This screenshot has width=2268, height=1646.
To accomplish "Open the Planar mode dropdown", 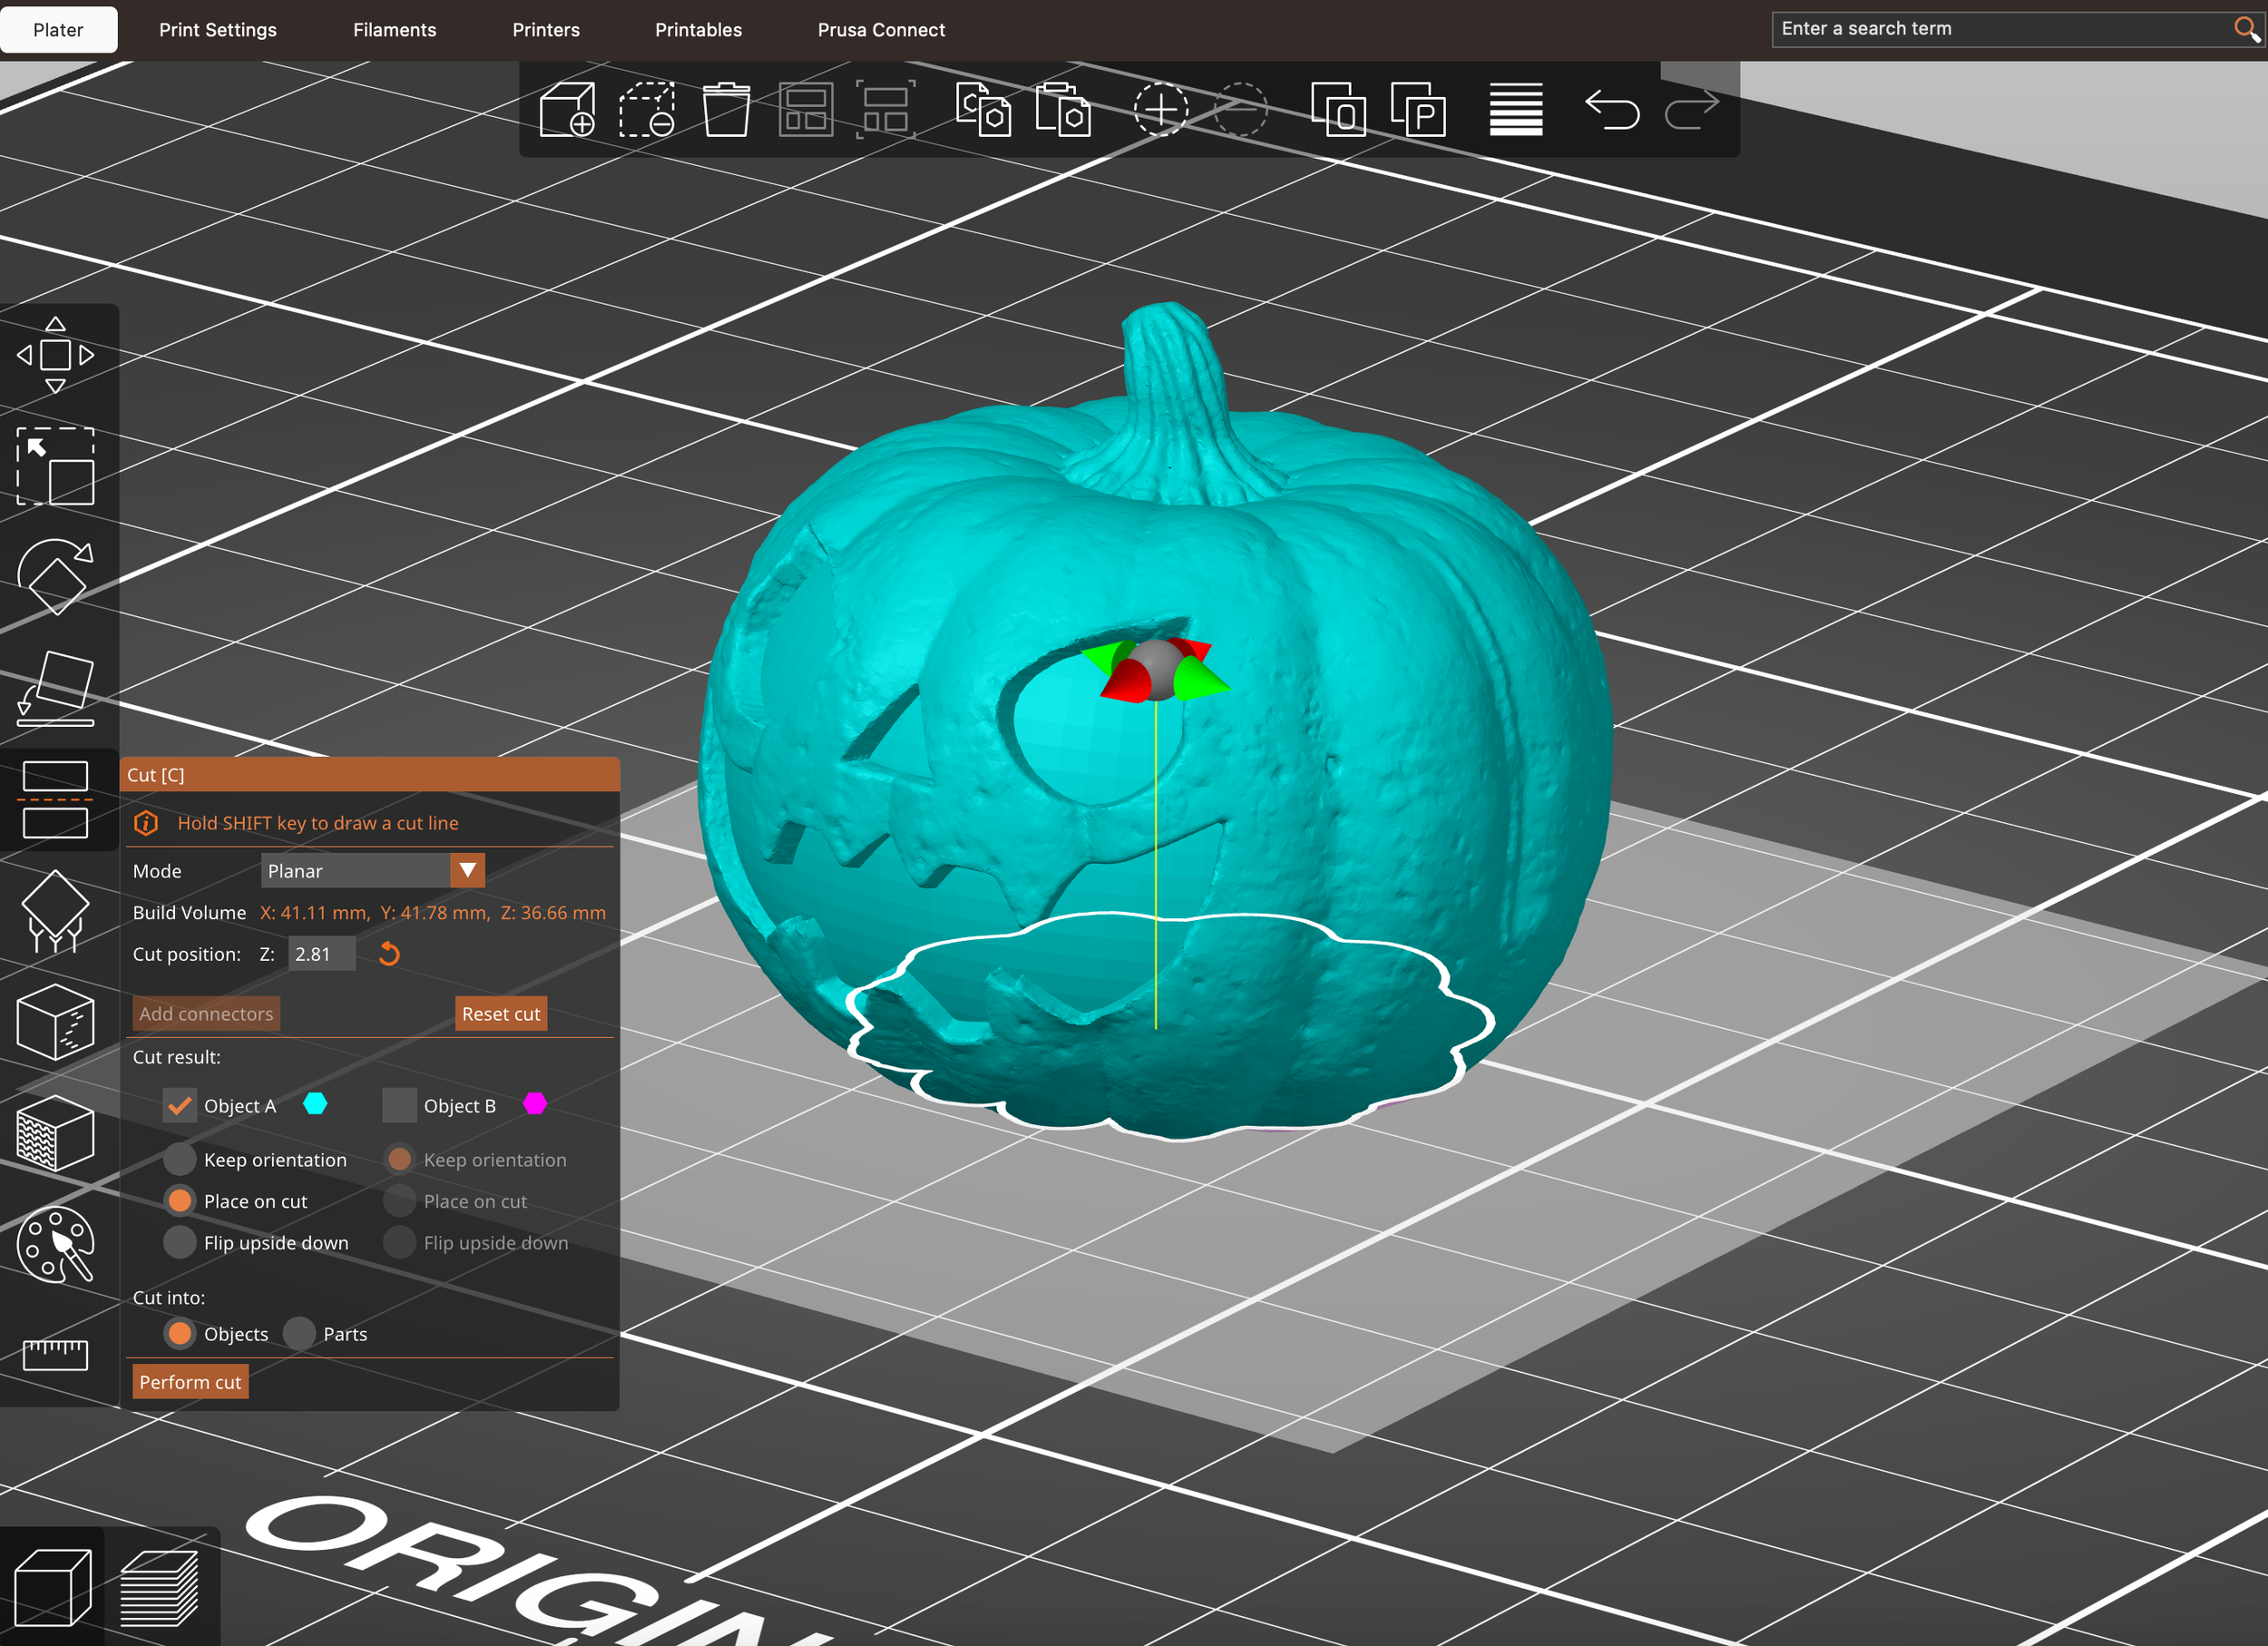I will [373, 870].
